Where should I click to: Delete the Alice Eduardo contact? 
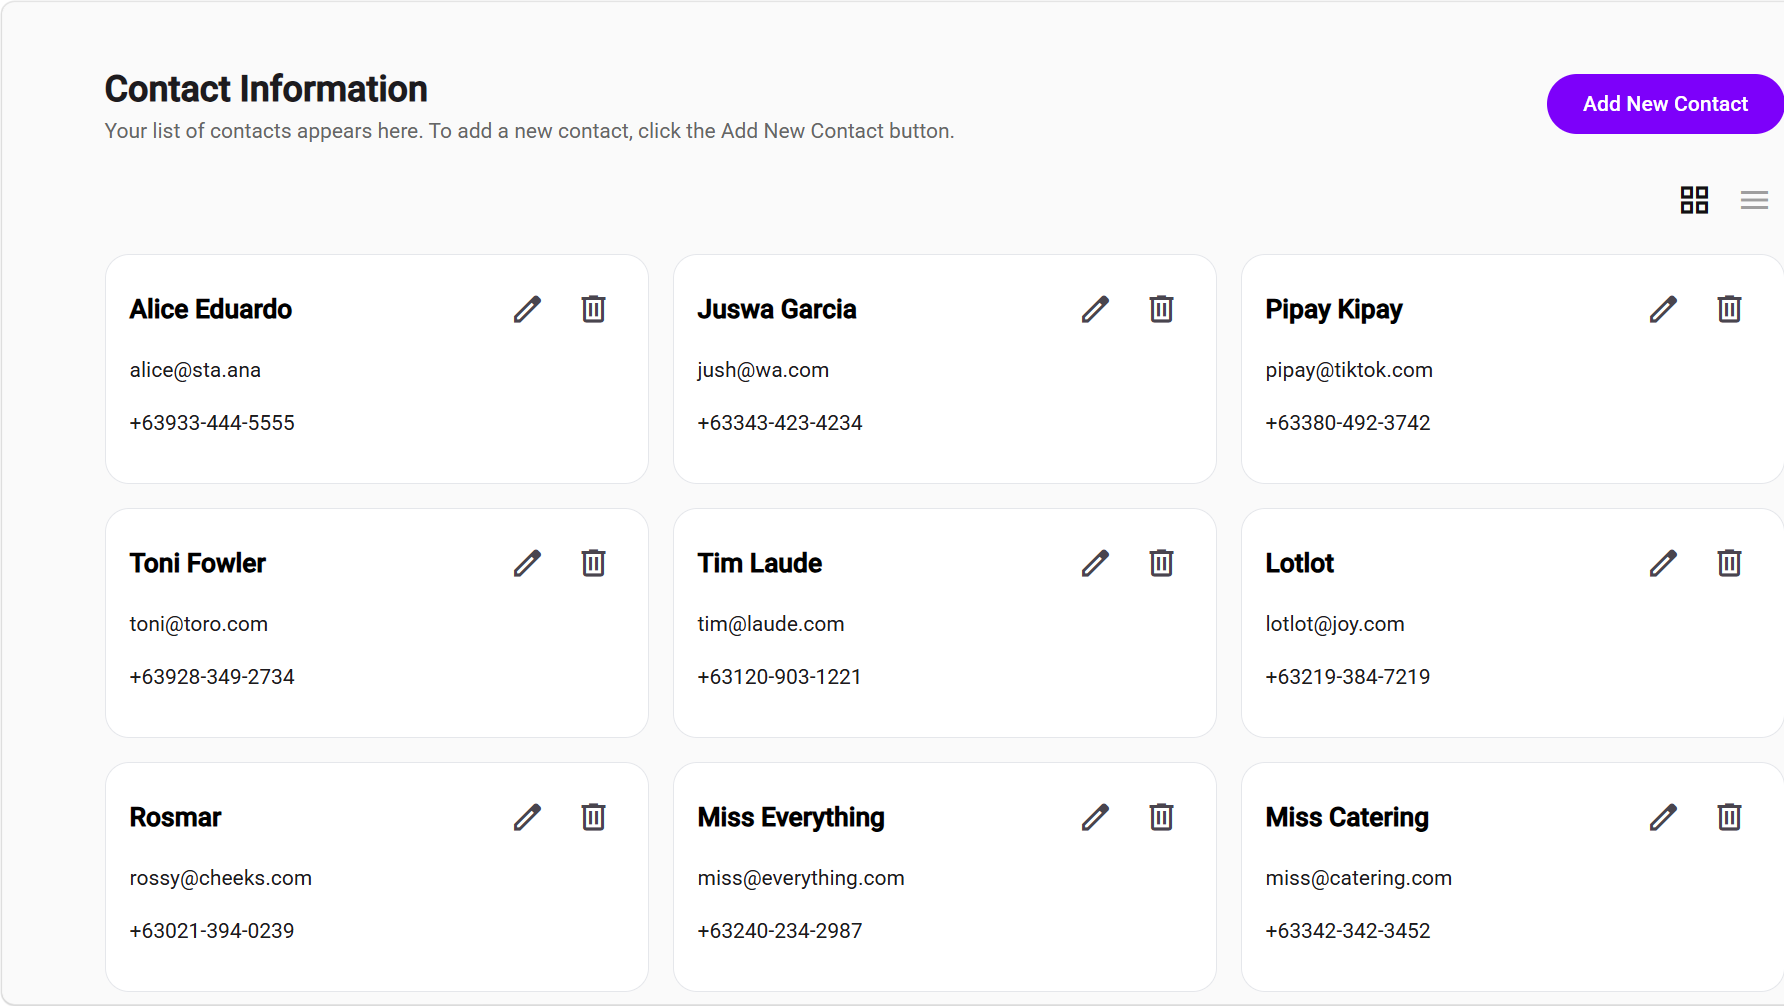coord(594,309)
